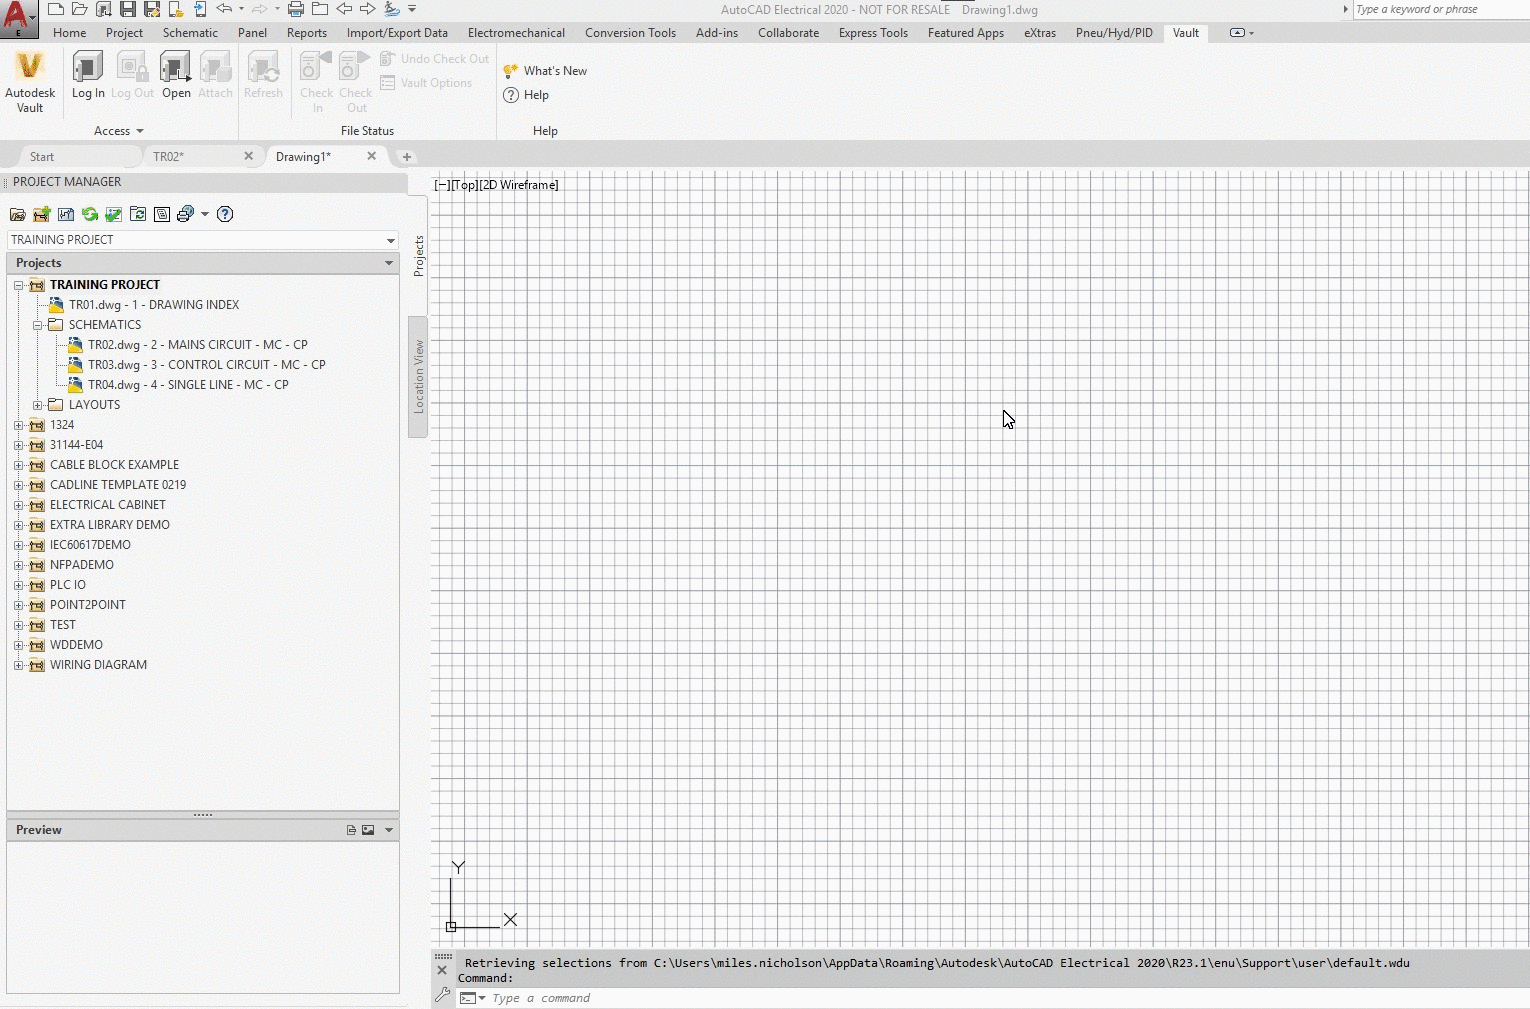Click the Save As icon

152,9
